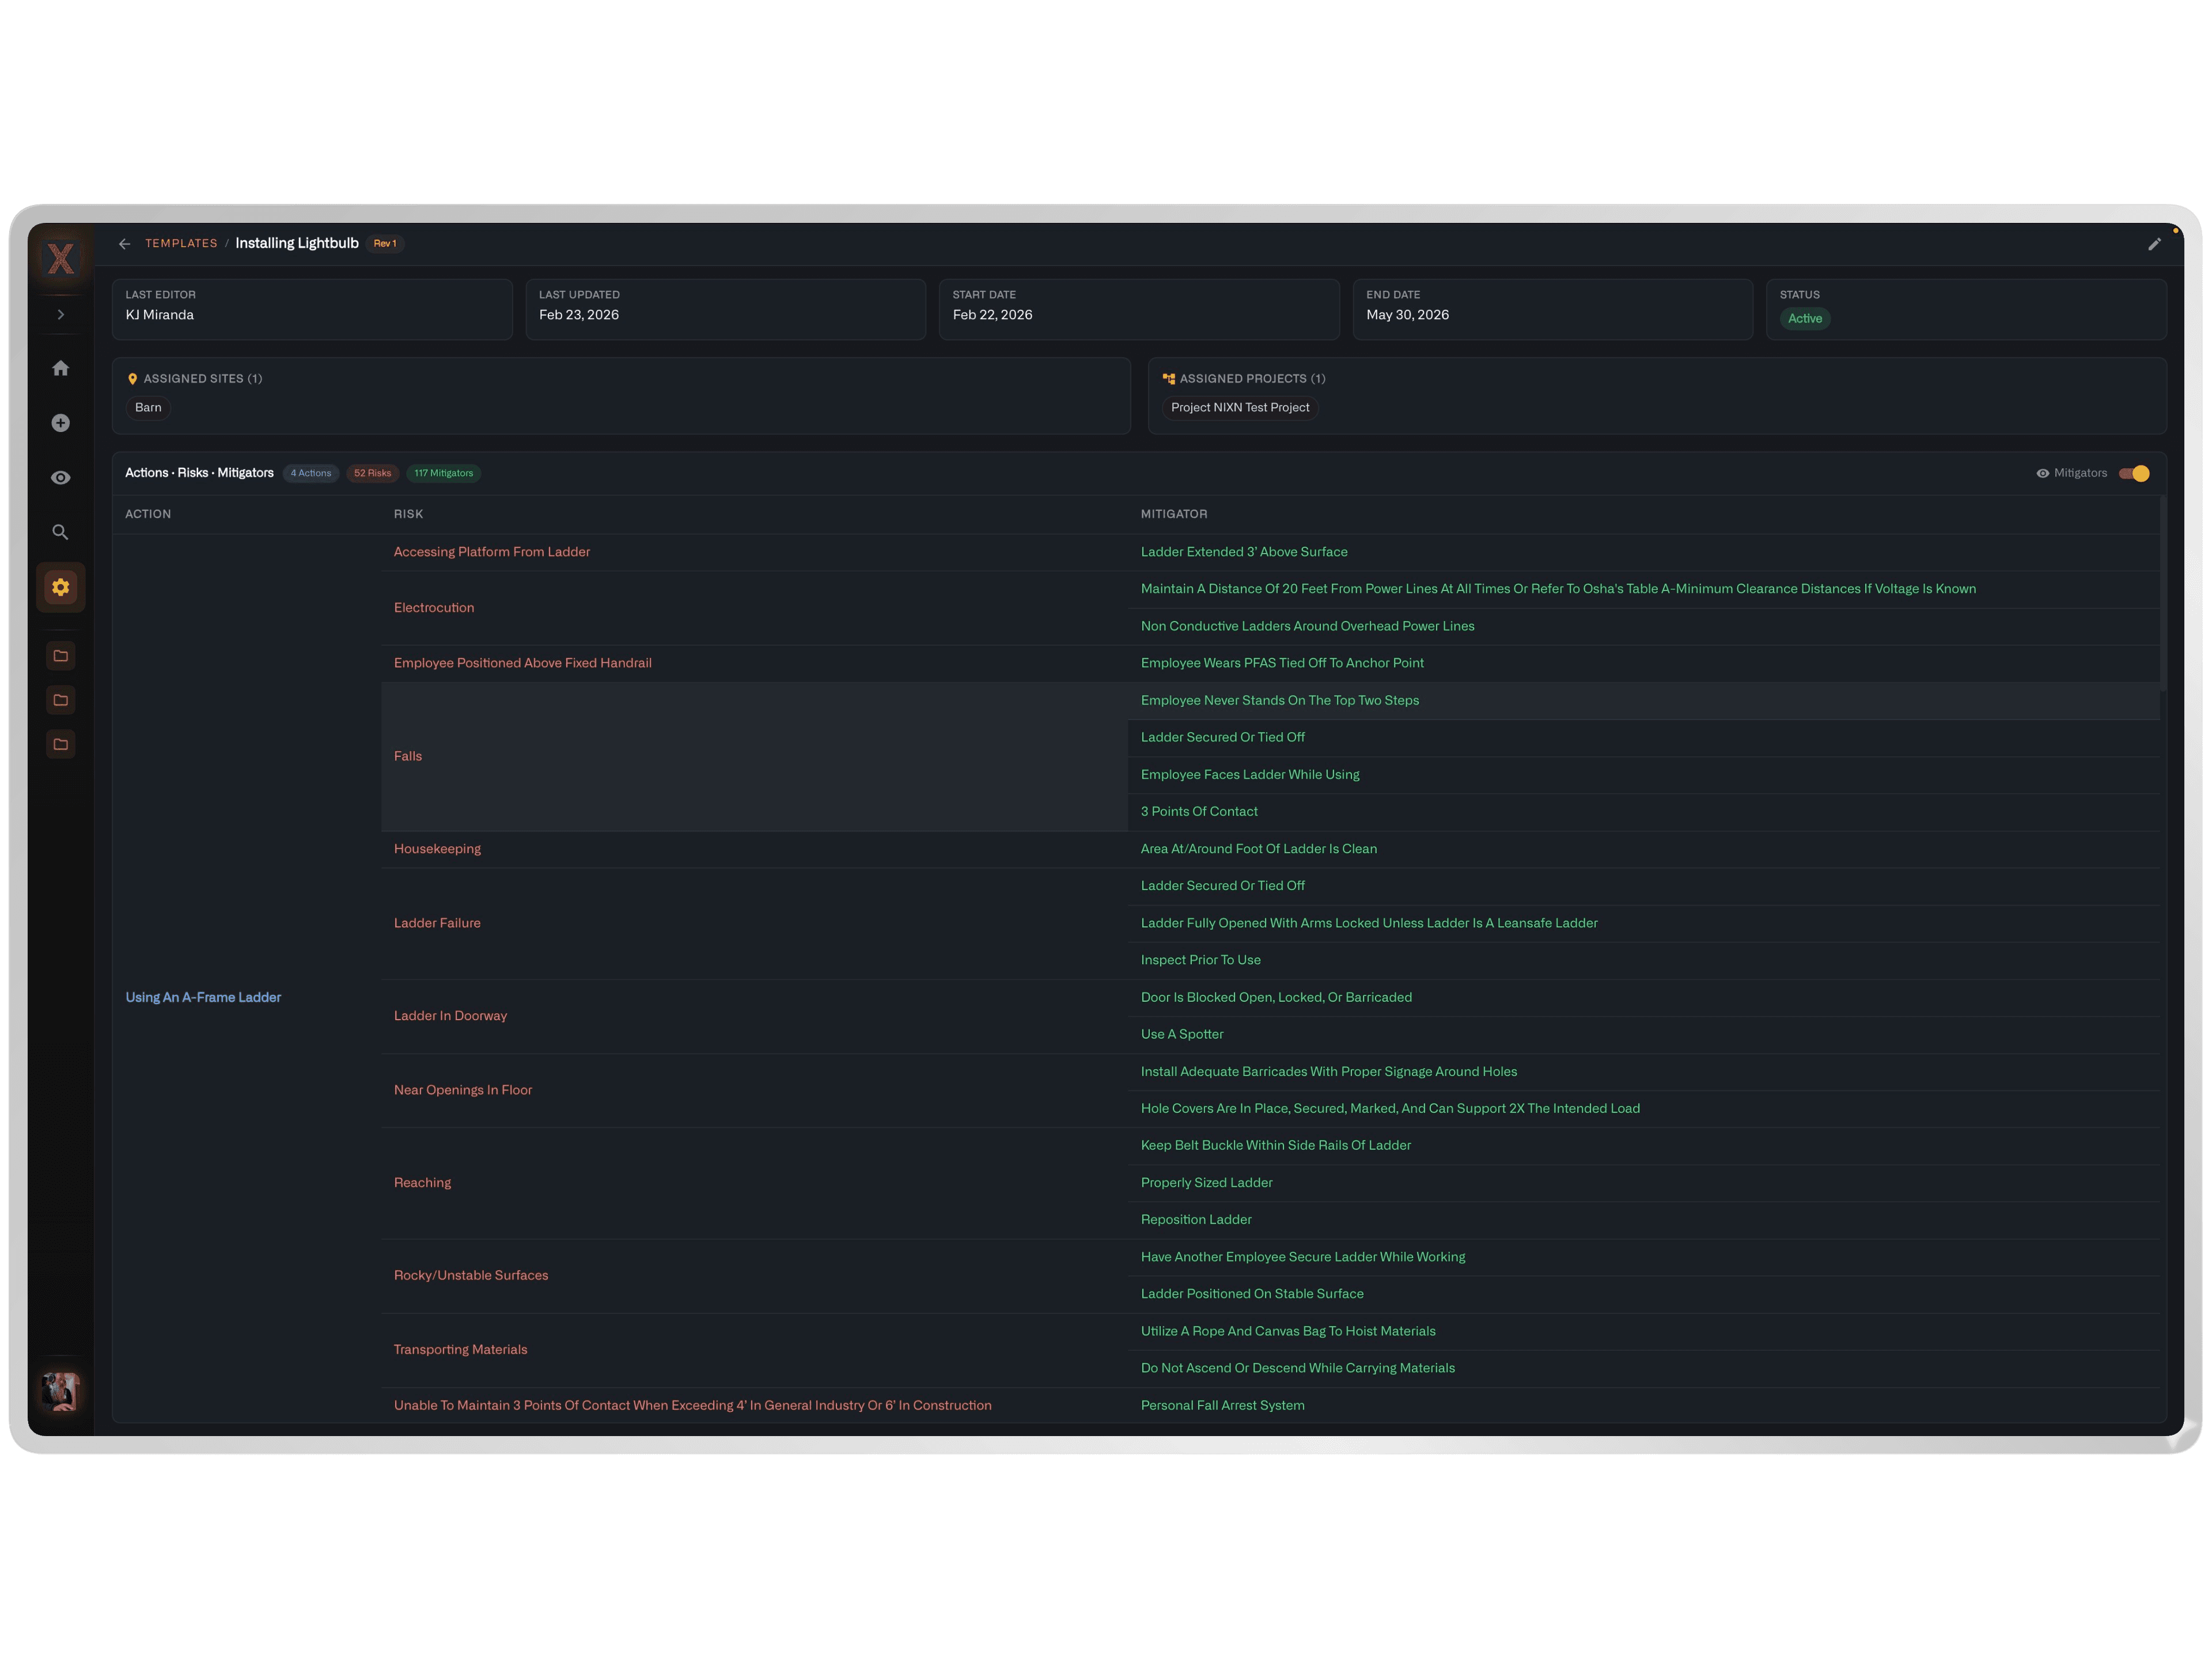Select the Rocky/Unstable Surfaces risk
This screenshot has height=1659, width=2212.
pos(471,1275)
